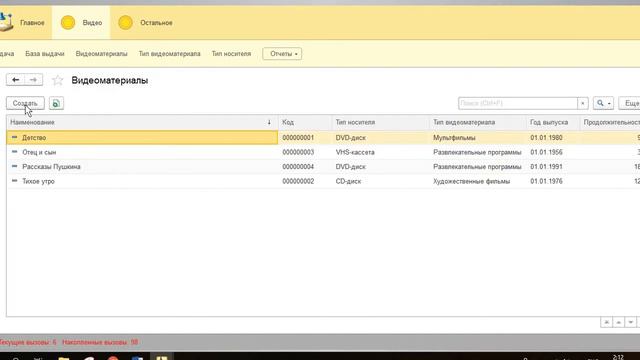The width and height of the screenshot is (640, 360).
Task: Click the copy-item icon next to Создать
Action: coord(56,103)
